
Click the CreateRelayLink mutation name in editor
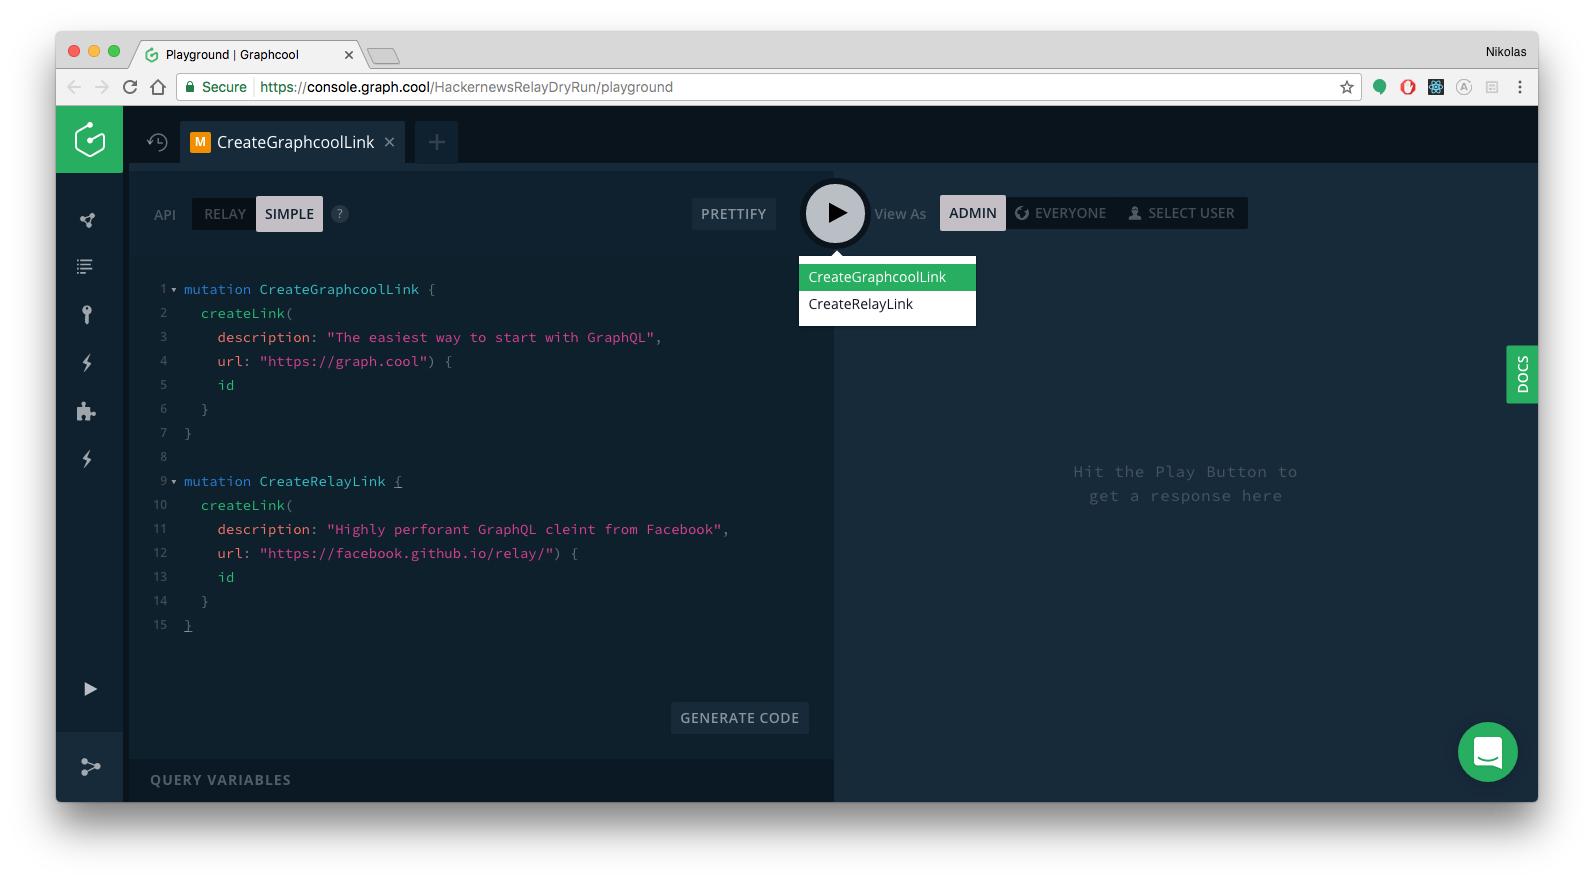click(x=322, y=482)
